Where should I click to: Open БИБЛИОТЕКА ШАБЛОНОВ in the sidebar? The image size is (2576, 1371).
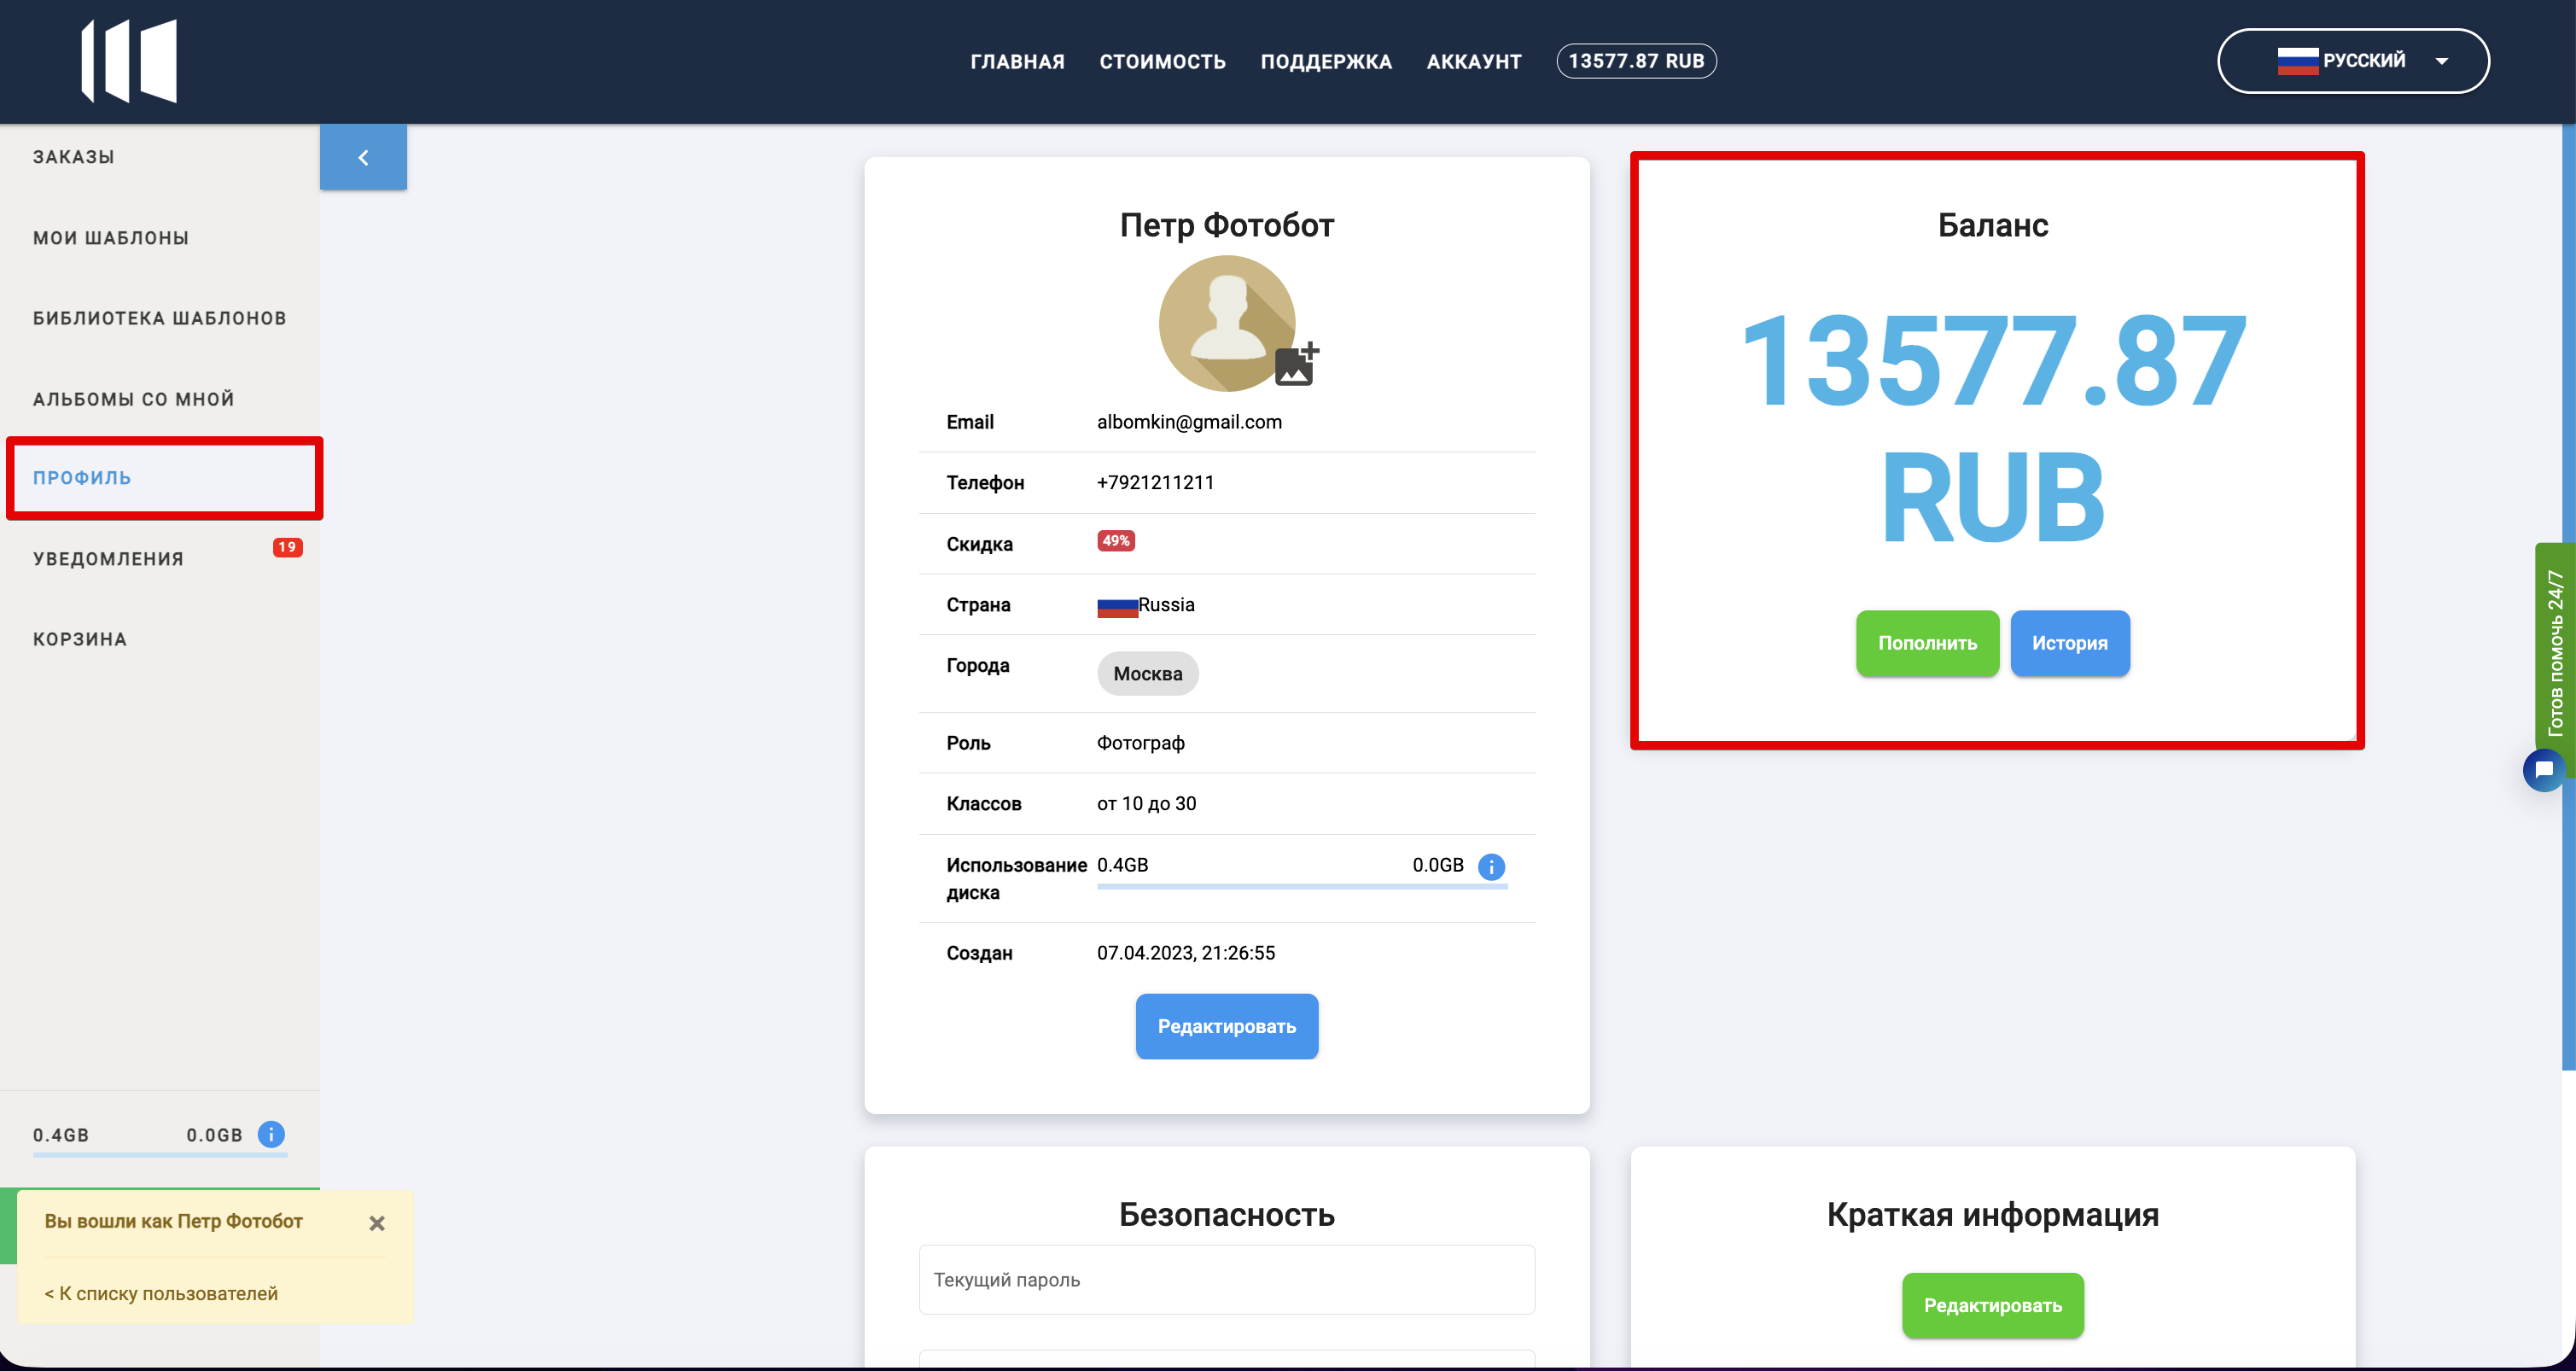(160, 318)
